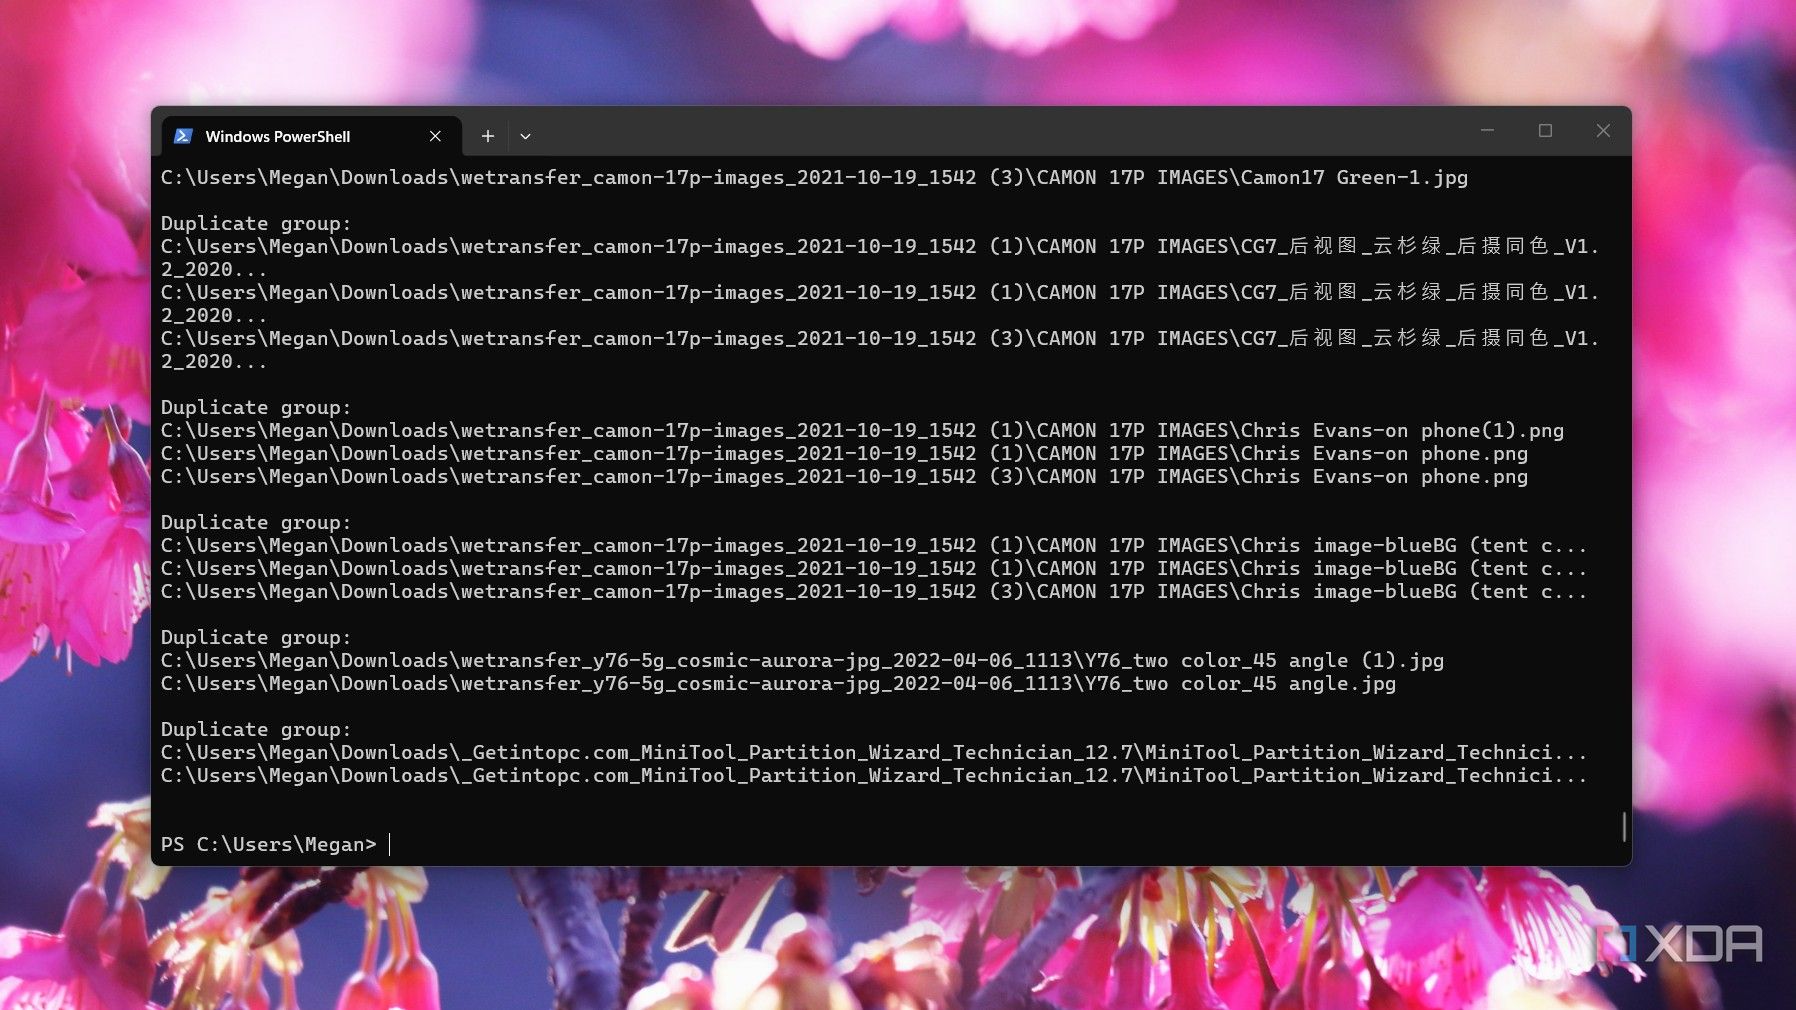Click the Y76_two color_45 angle.jpg path

click(x=778, y=684)
